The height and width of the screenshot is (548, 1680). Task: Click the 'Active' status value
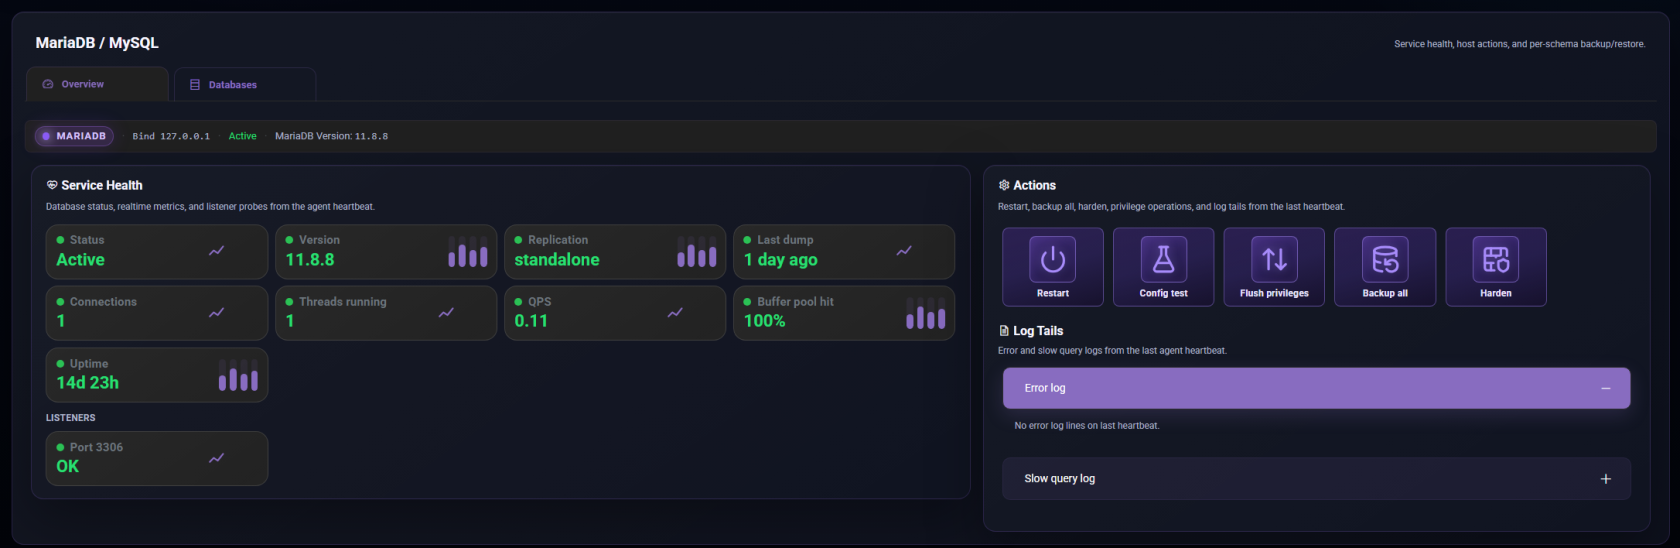coord(80,260)
